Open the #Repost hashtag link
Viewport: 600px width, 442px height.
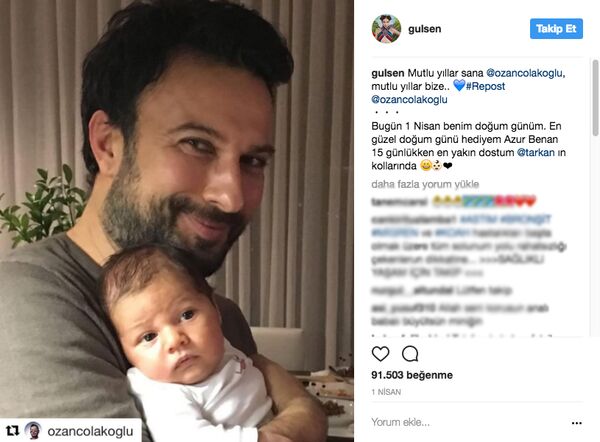(x=485, y=86)
